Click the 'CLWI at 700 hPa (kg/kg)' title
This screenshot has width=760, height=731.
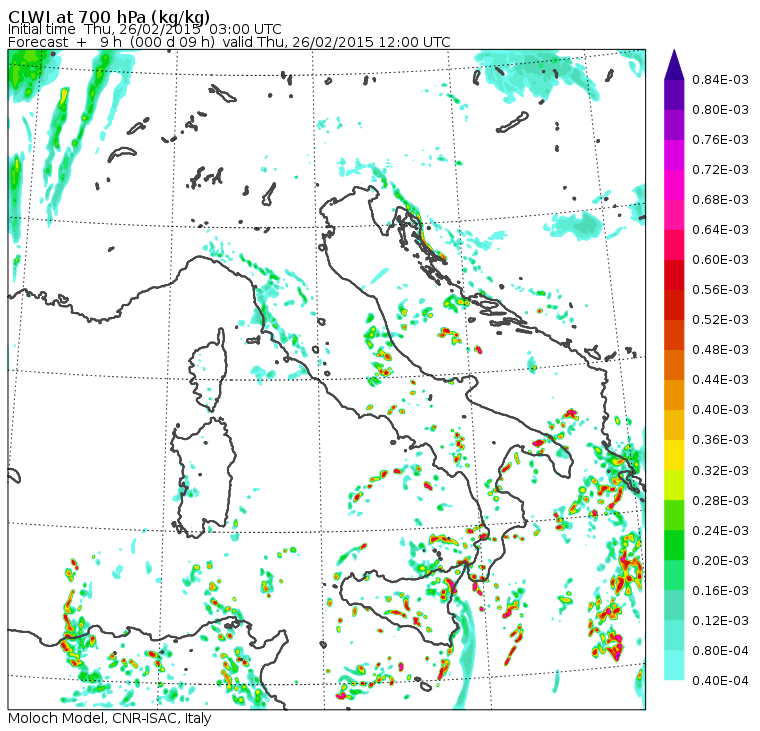click(109, 16)
